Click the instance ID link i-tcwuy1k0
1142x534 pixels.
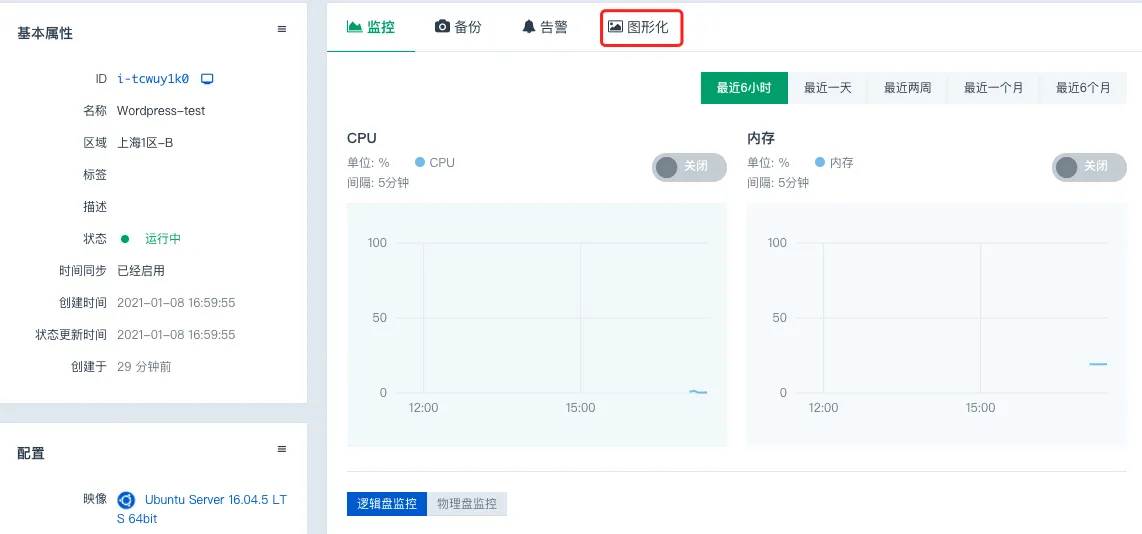153,79
